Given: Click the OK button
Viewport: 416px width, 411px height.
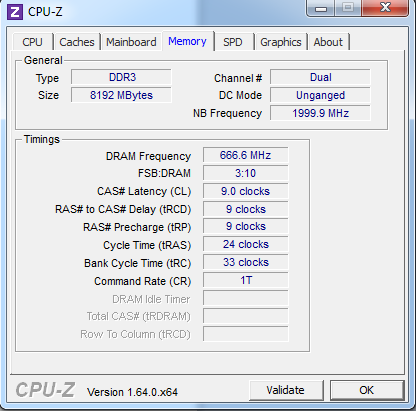Looking at the screenshot, I should (367, 390).
